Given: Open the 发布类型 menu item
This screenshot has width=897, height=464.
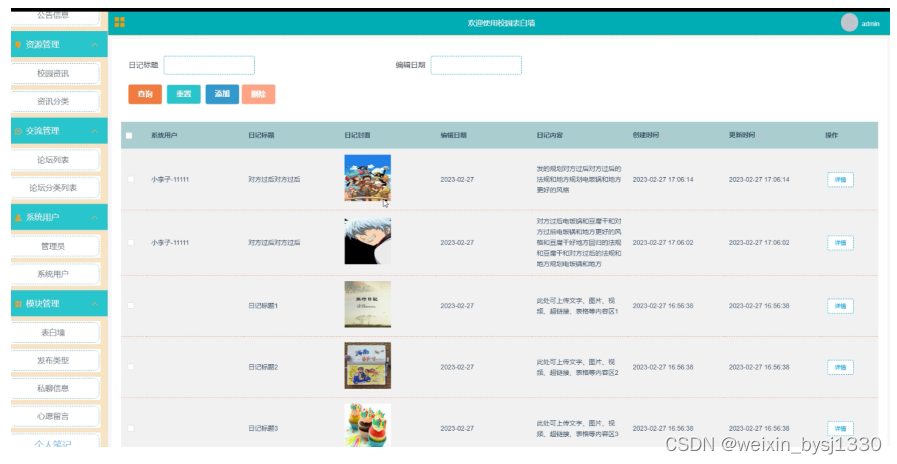Looking at the screenshot, I should pyautogui.click(x=55, y=360).
